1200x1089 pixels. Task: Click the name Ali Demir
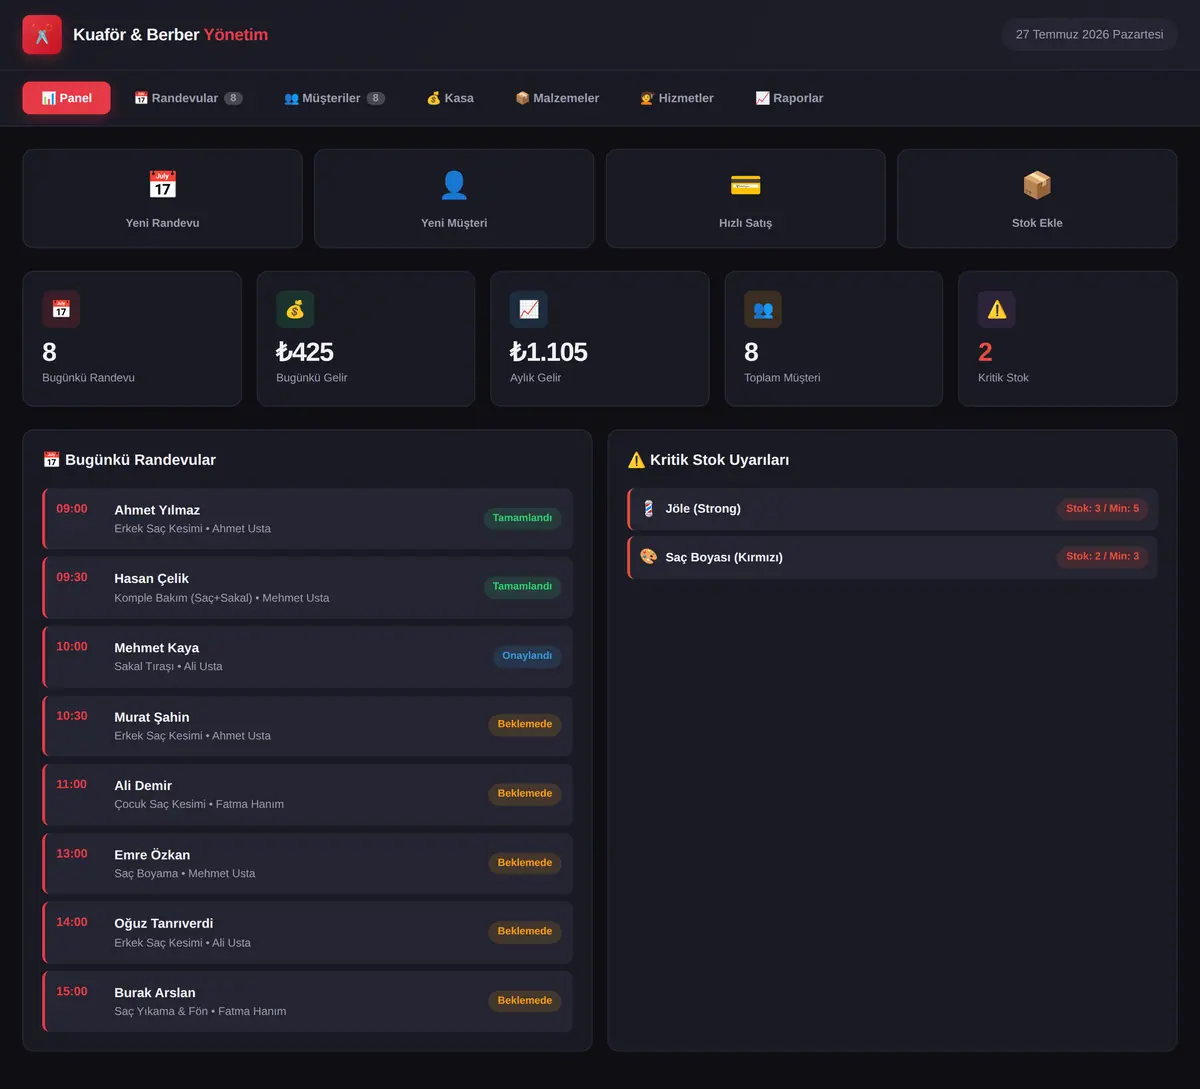(x=143, y=785)
